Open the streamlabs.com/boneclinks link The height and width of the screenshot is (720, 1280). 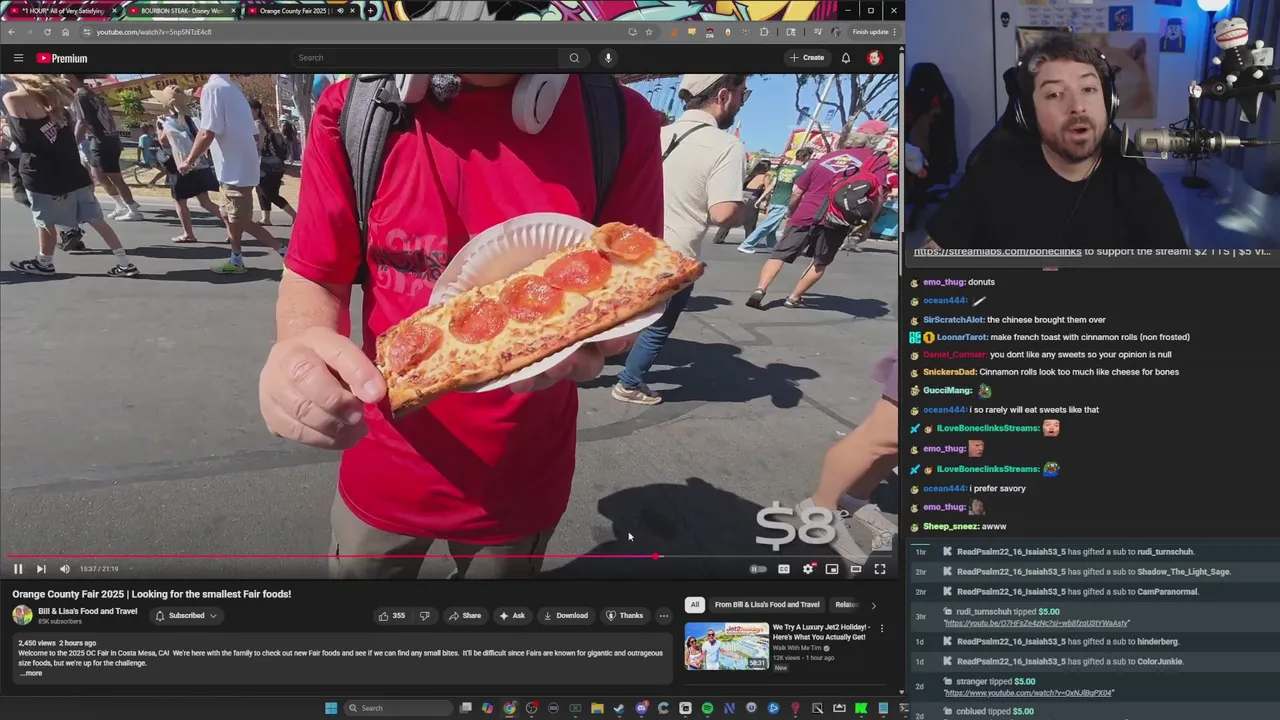coord(997,252)
